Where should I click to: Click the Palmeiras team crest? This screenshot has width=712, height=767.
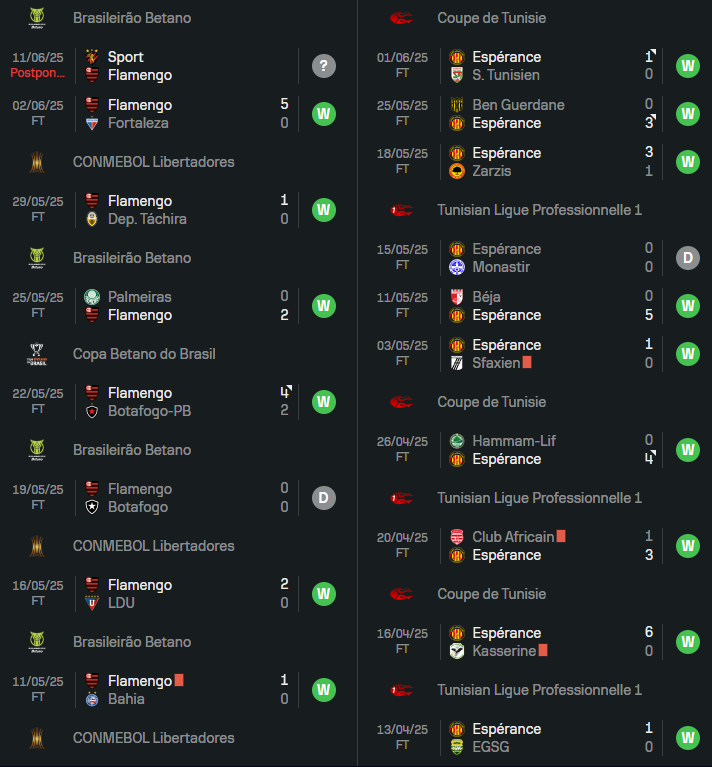[x=92, y=297]
